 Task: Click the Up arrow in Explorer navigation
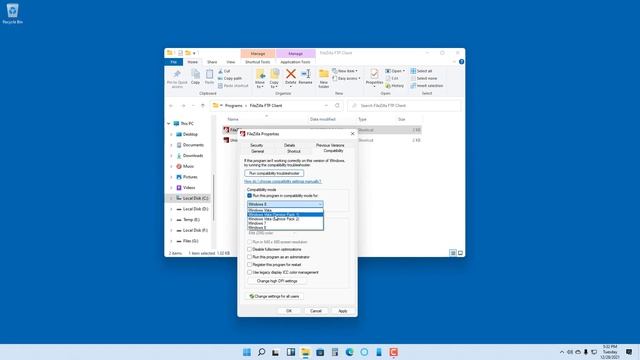point(203,106)
